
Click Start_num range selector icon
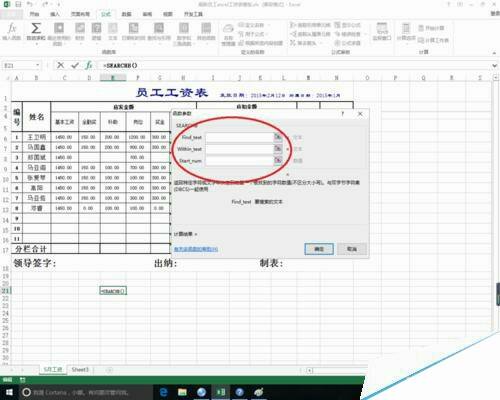pyautogui.click(x=278, y=160)
